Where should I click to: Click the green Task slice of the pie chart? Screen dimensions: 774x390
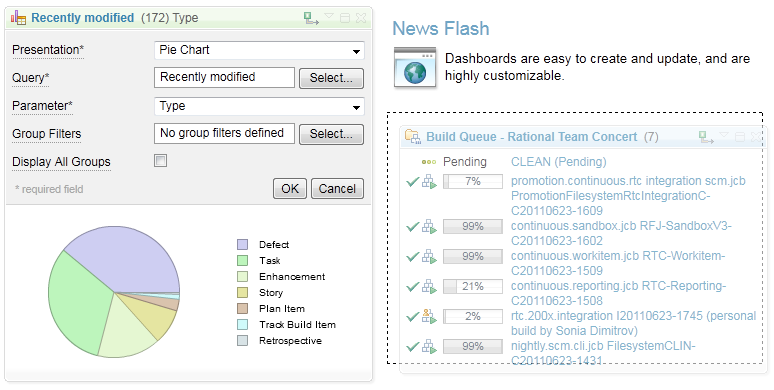tap(79, 301)
